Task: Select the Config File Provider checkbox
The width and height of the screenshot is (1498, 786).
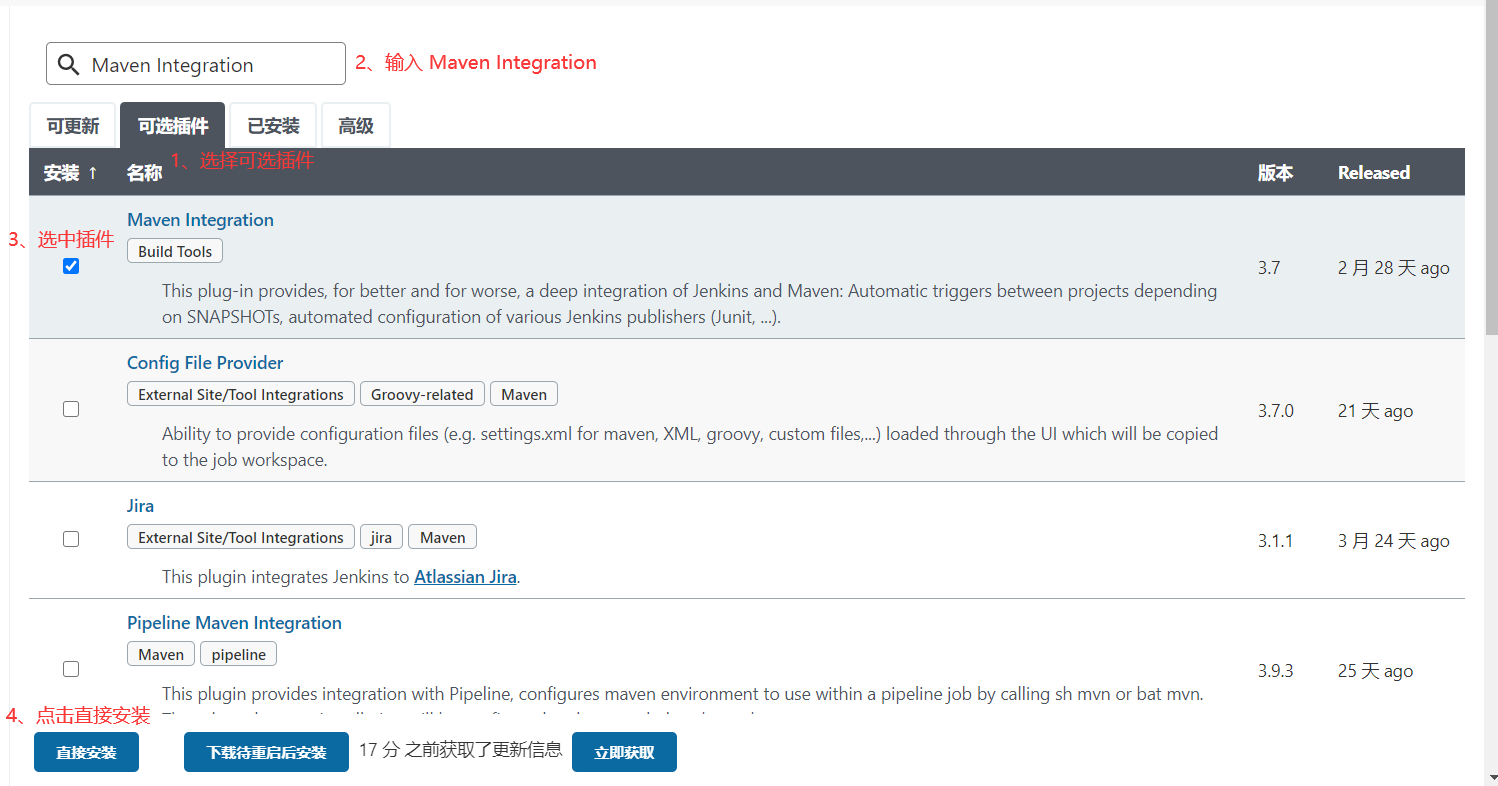Action: pos(71,409)
